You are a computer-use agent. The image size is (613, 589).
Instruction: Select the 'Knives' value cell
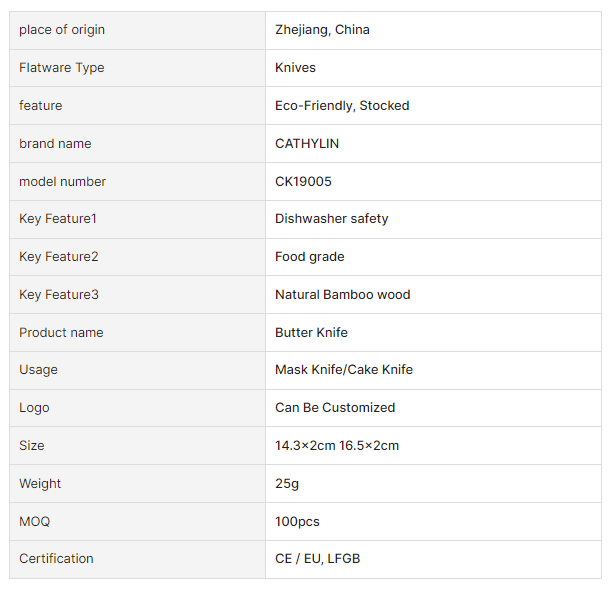point(295,68)
